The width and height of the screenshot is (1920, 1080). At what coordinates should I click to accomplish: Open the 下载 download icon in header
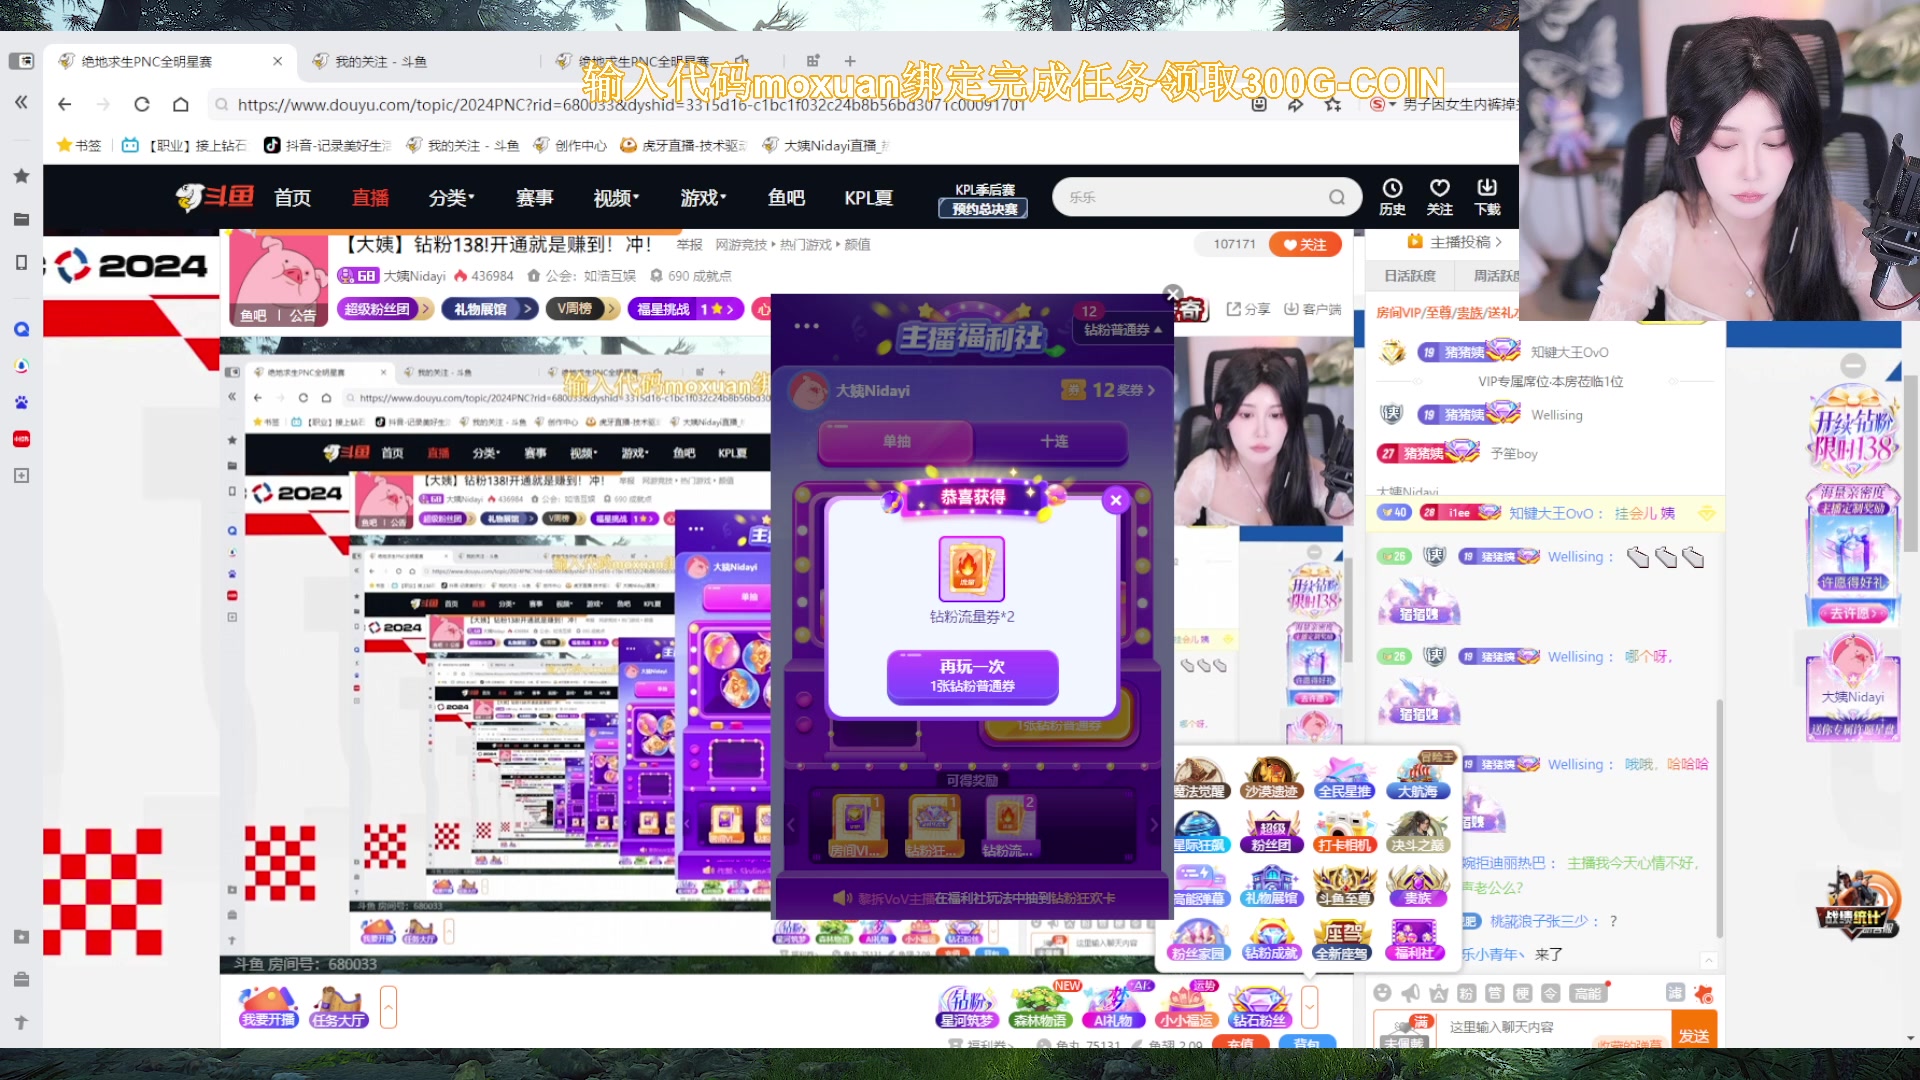(x=1487, y=196)
